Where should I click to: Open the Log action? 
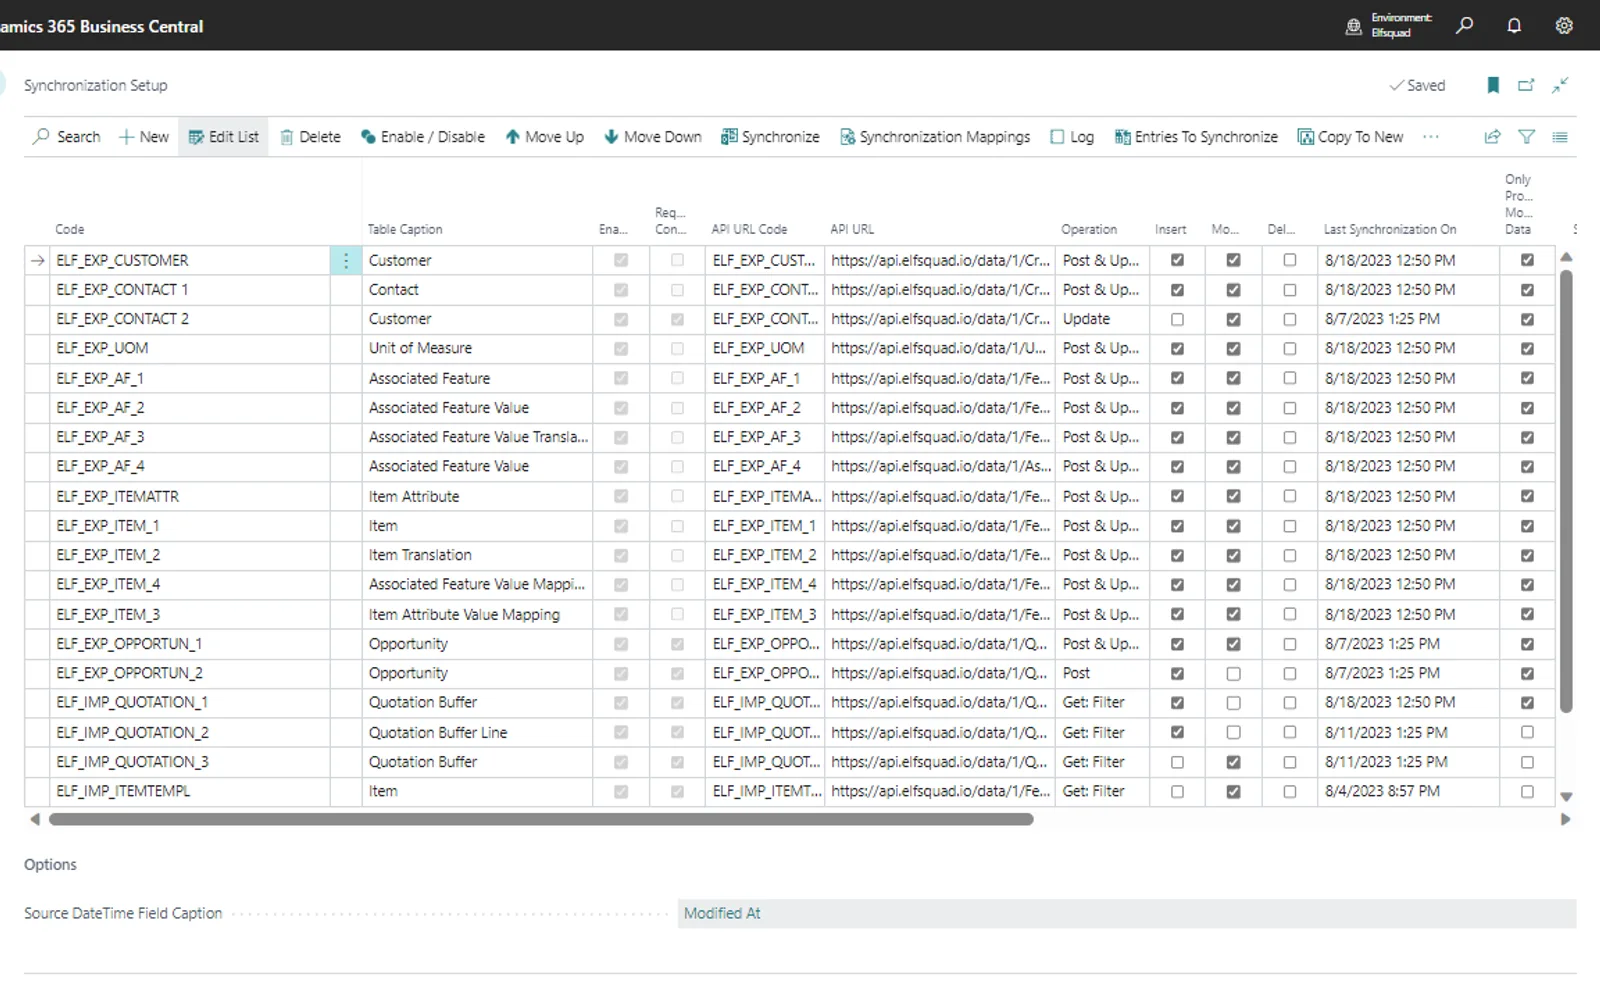tap(1072, 137)
